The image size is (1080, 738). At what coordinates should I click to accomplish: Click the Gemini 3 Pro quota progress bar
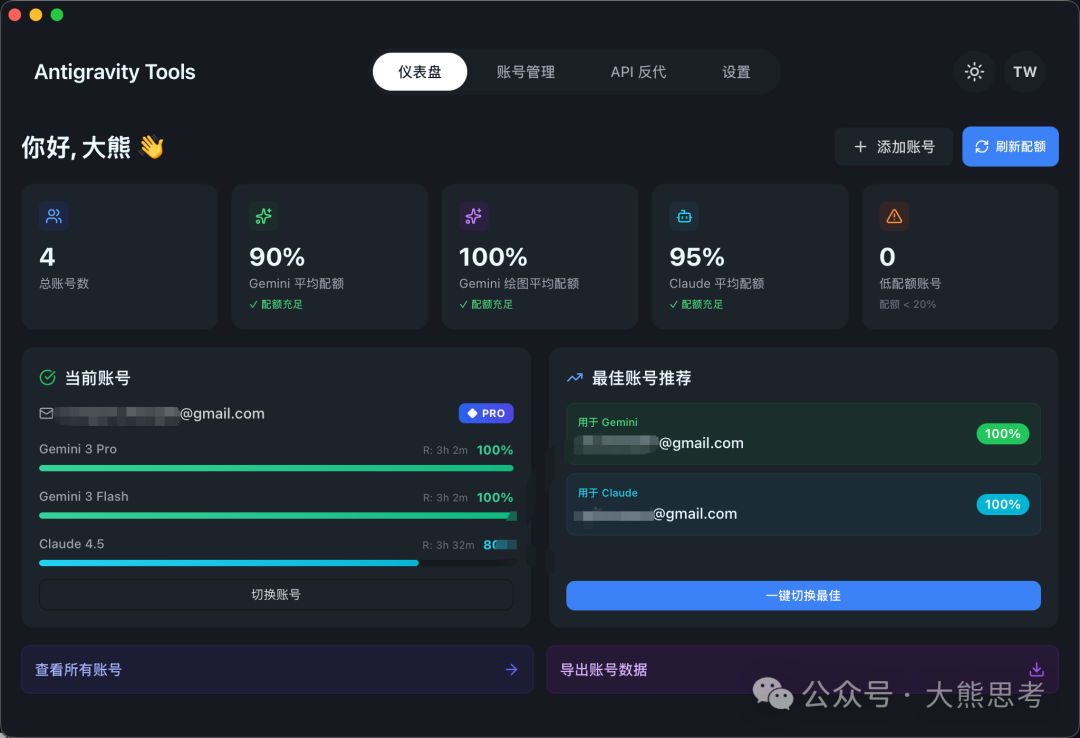pyautogui.click(x=275, y=467)
